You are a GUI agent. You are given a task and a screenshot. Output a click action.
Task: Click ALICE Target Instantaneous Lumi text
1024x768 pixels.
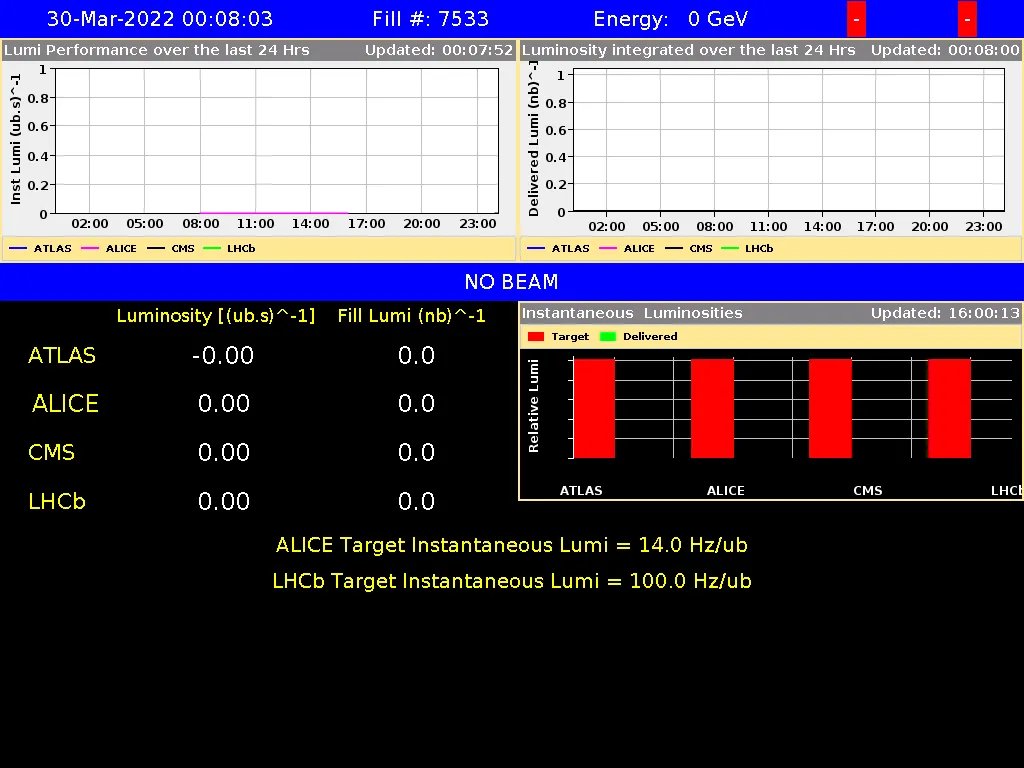(x=511, y=545)
